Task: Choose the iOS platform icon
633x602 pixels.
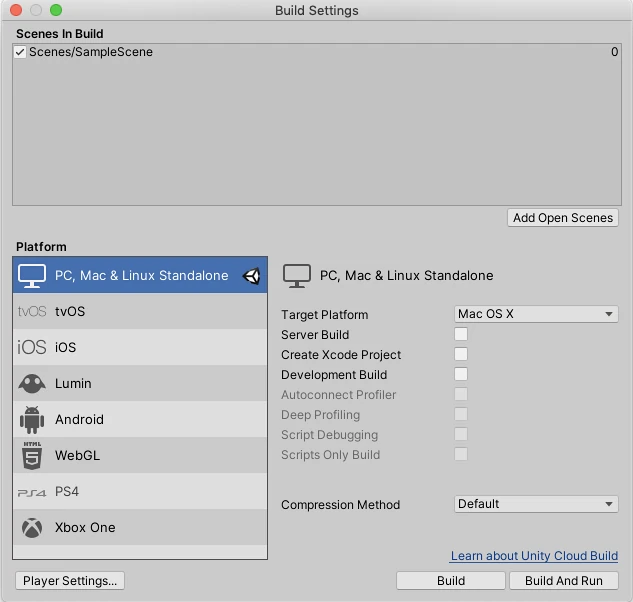Action: point(32,347)
